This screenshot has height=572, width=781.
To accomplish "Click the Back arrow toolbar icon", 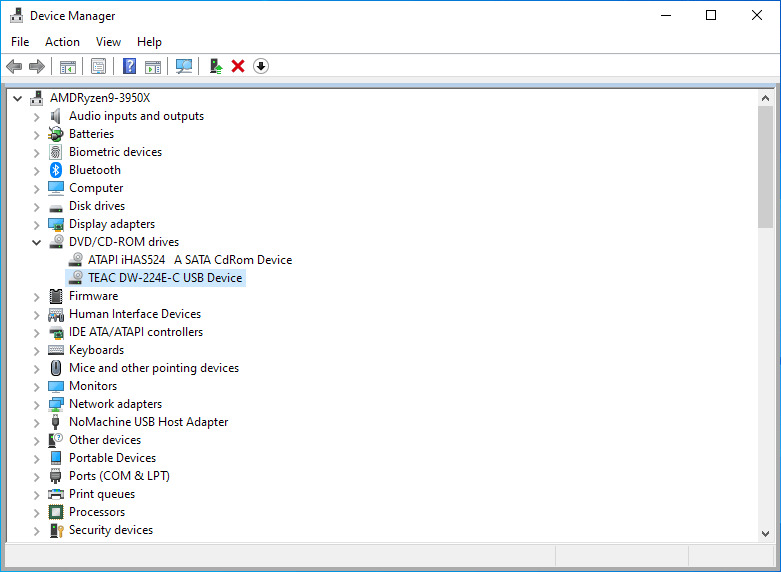I will click(14, 66).
